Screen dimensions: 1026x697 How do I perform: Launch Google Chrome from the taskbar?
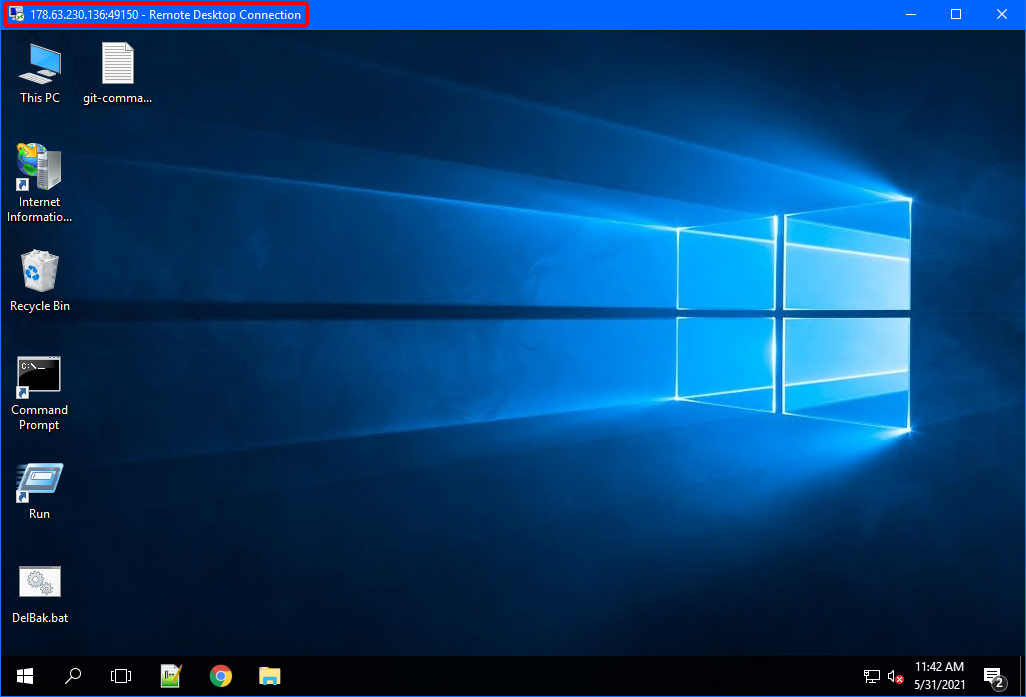(x=221, y=676)
